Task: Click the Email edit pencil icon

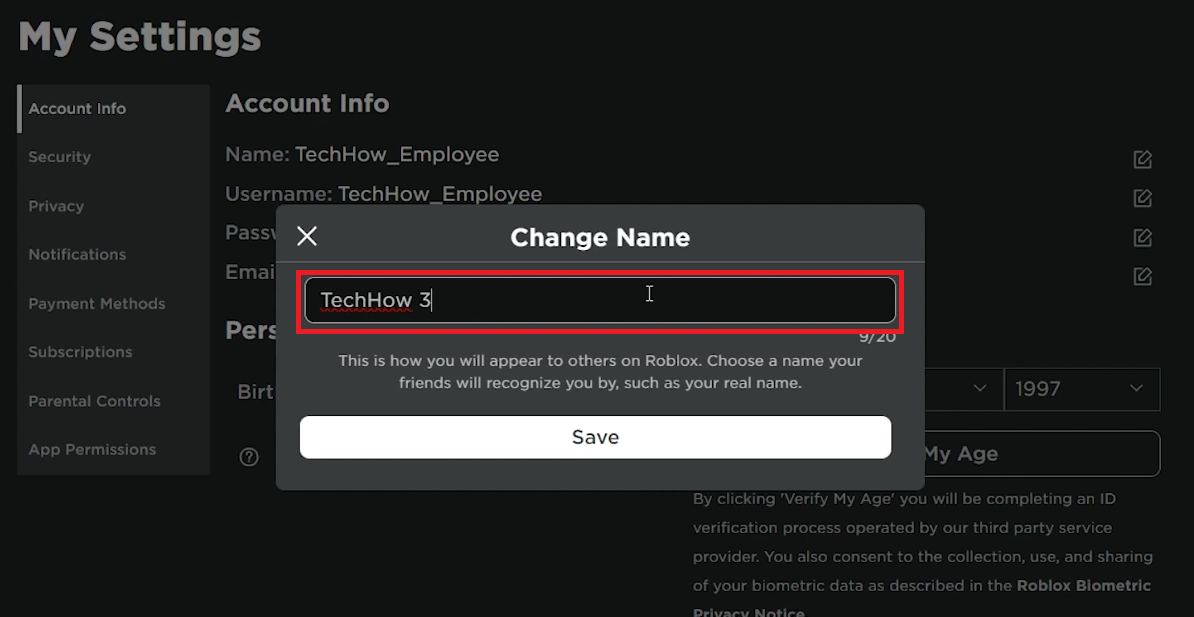Action: pos(1141,276)
